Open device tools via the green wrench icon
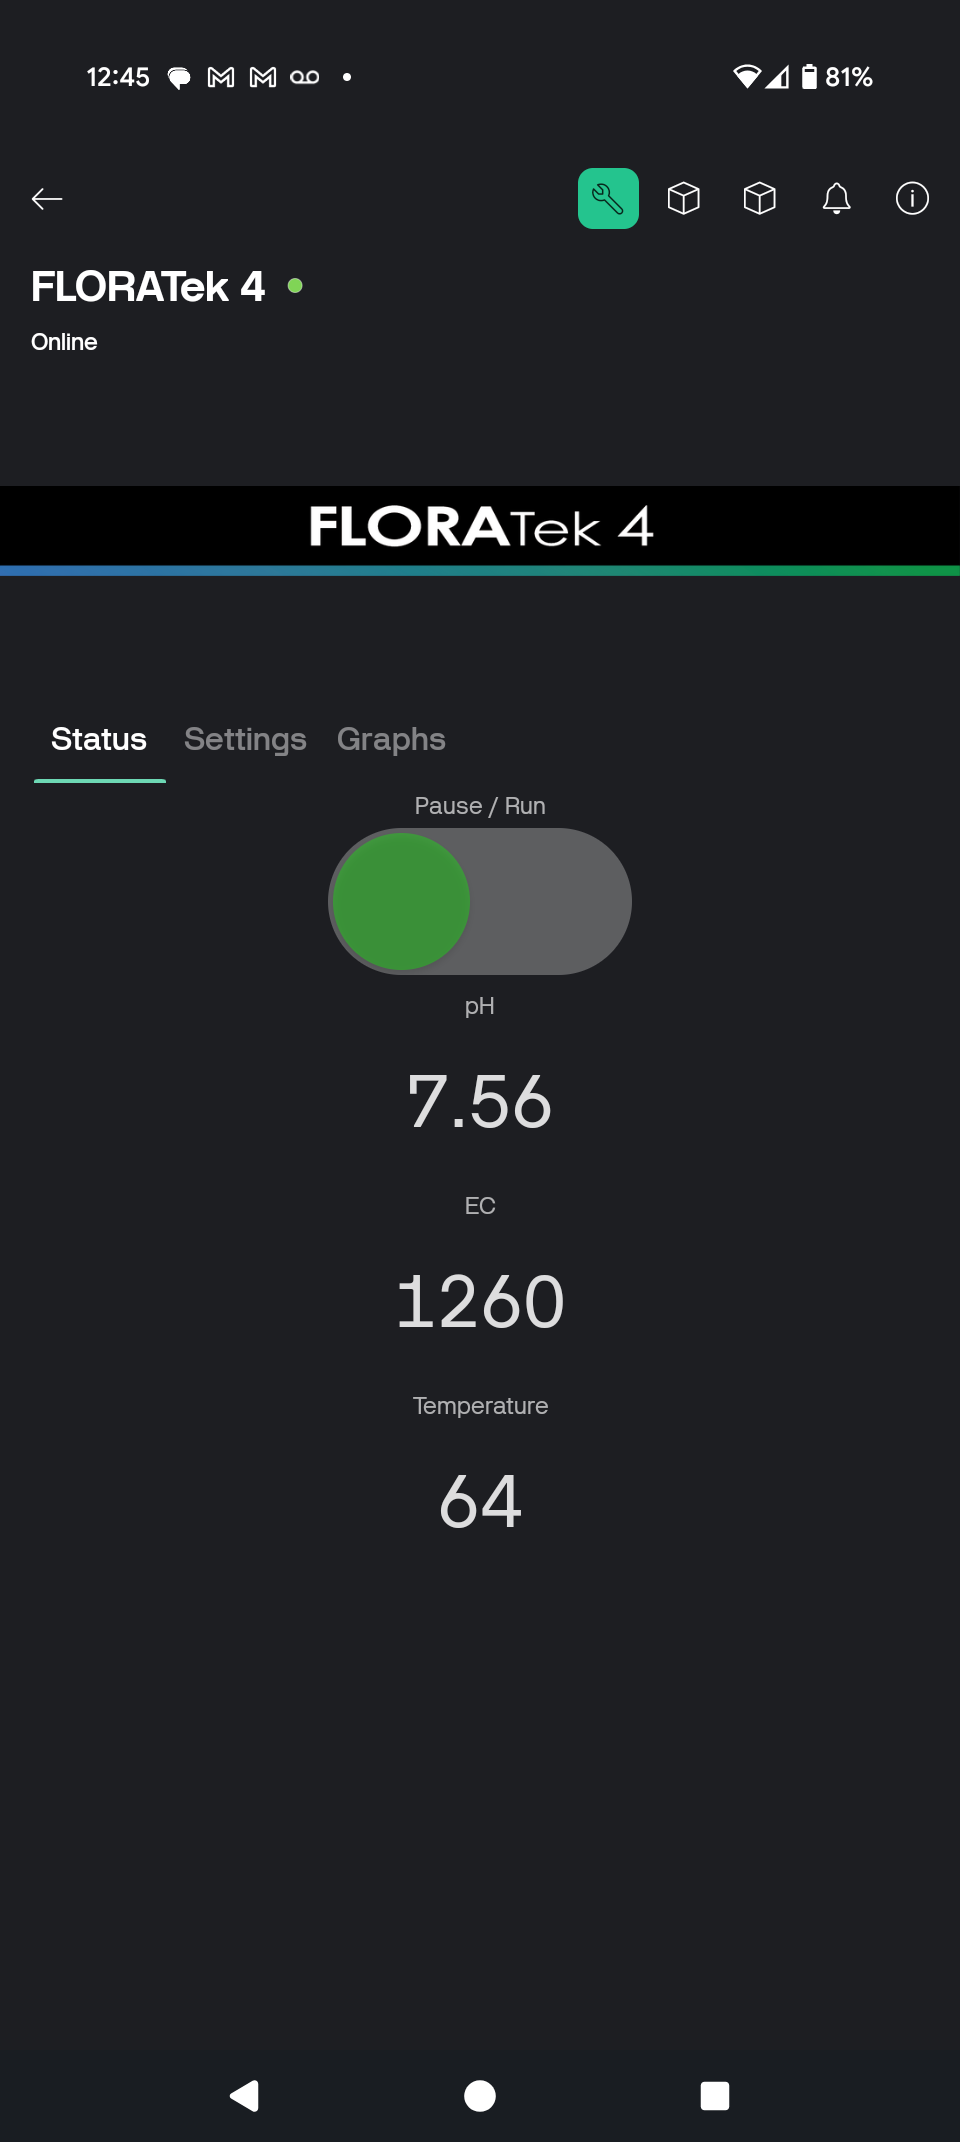 click(x=607, y=199)
